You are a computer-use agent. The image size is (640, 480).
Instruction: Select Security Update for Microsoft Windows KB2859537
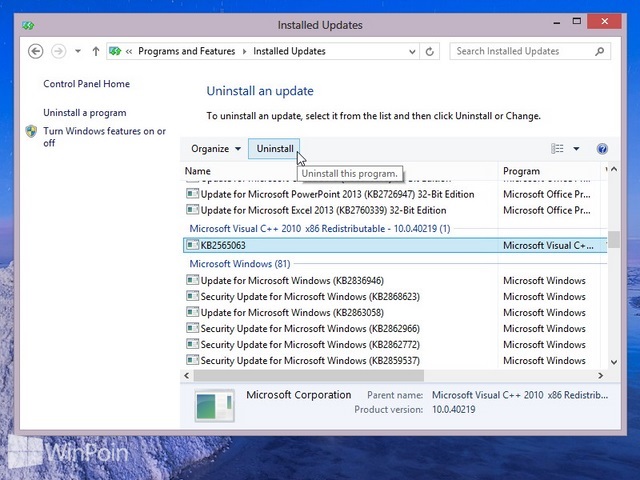310,360
